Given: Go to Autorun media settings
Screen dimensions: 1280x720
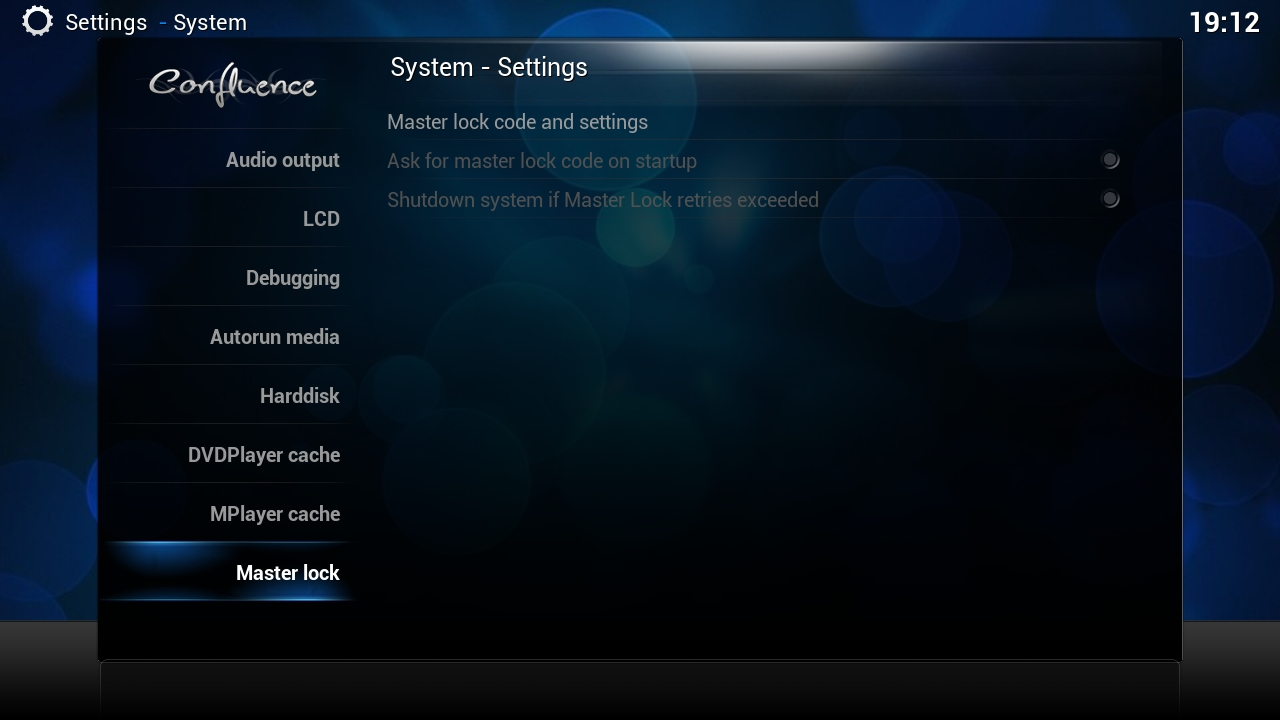Looking at the screenshot, I should pyautogui.click(x=229, y=337).
